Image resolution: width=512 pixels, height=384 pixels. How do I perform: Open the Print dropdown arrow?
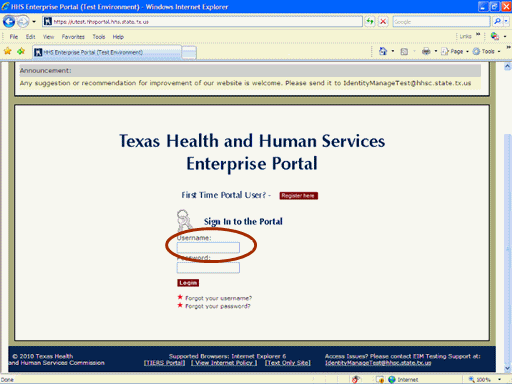436,51
